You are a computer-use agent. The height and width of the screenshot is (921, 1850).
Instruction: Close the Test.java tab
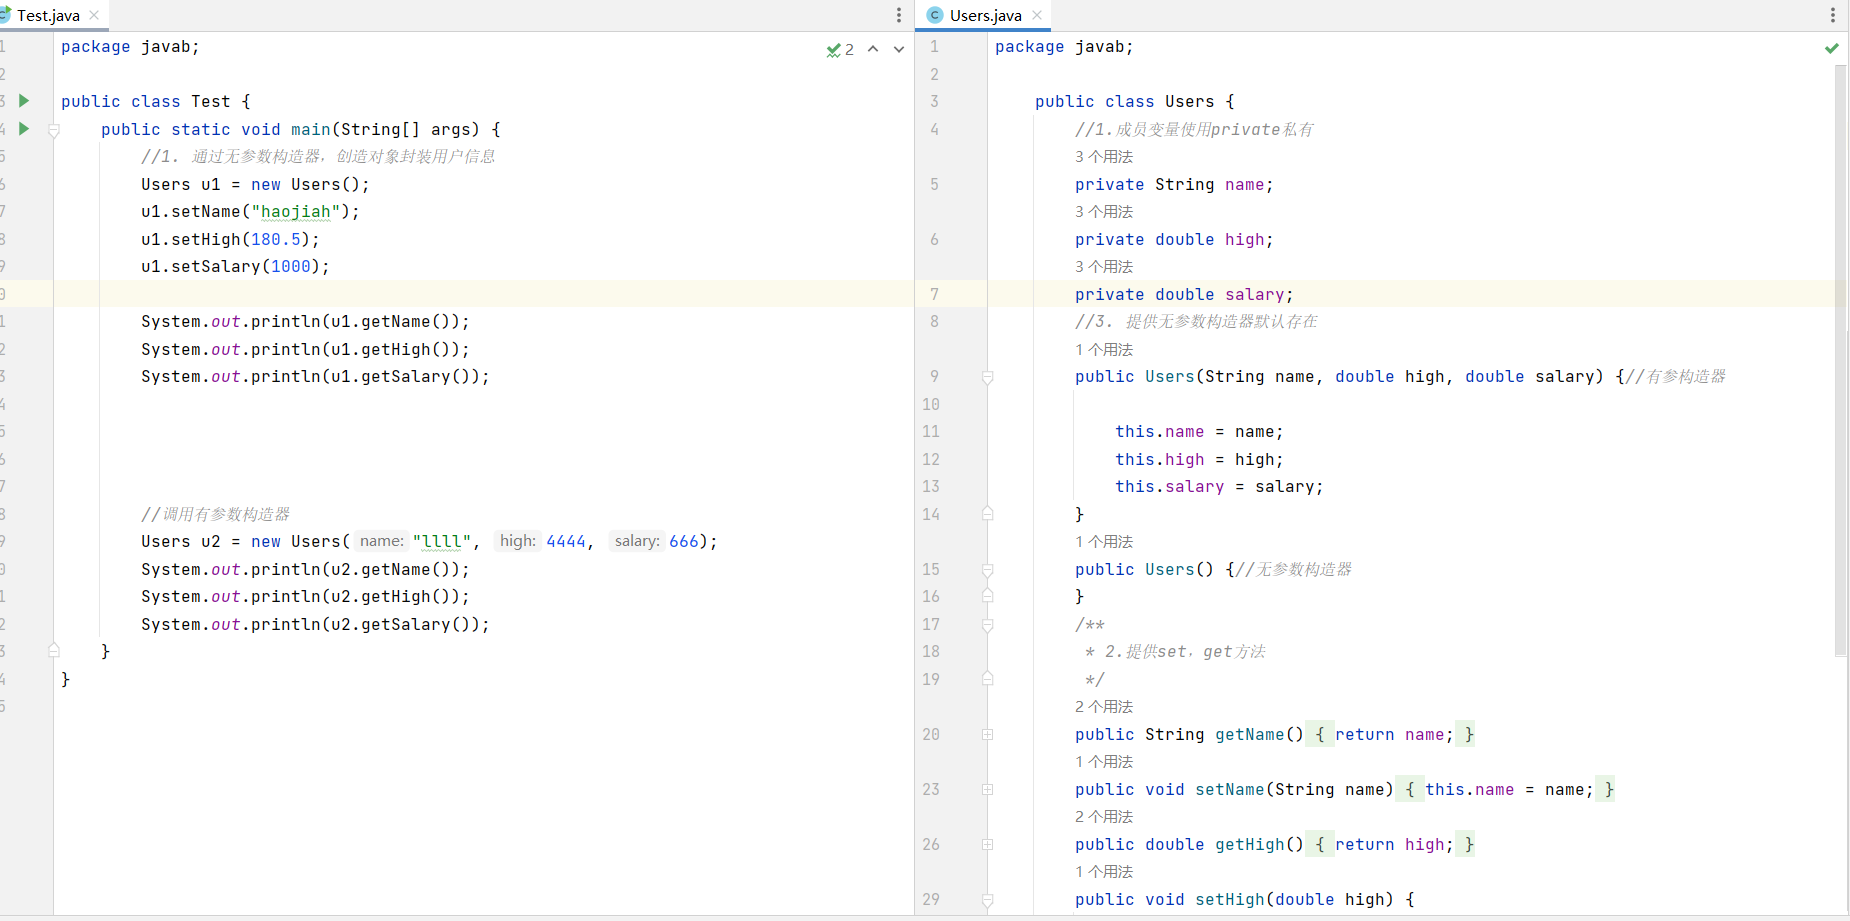pos(94,15)
